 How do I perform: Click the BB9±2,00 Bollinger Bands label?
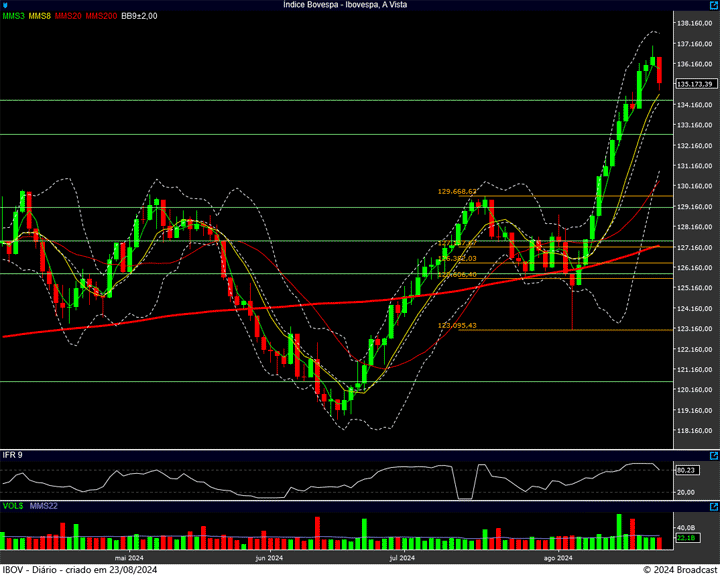(x=139, y=17)
